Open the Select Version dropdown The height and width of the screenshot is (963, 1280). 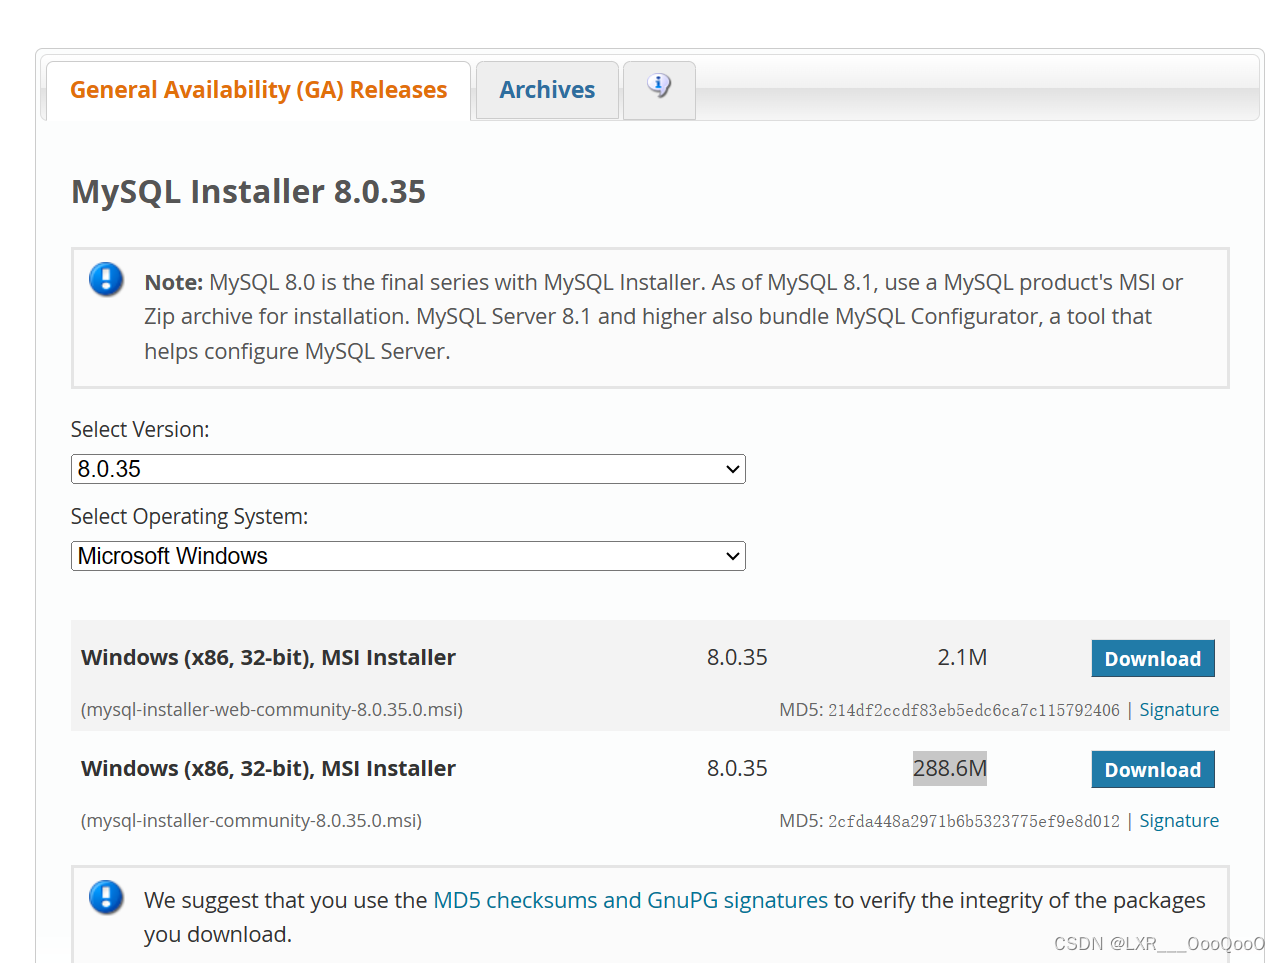[x=408, y=468]
